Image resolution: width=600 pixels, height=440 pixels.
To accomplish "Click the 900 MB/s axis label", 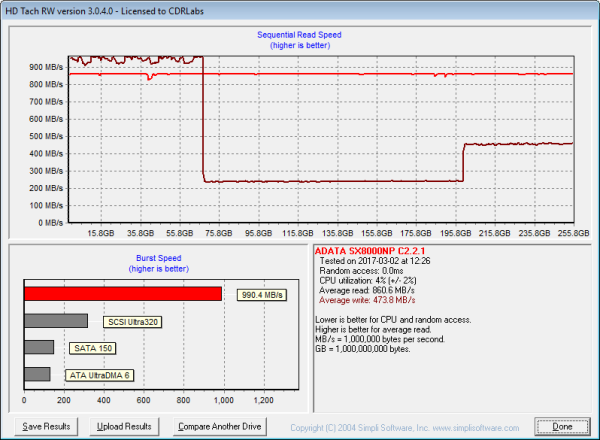I will (x=46, y=67).
